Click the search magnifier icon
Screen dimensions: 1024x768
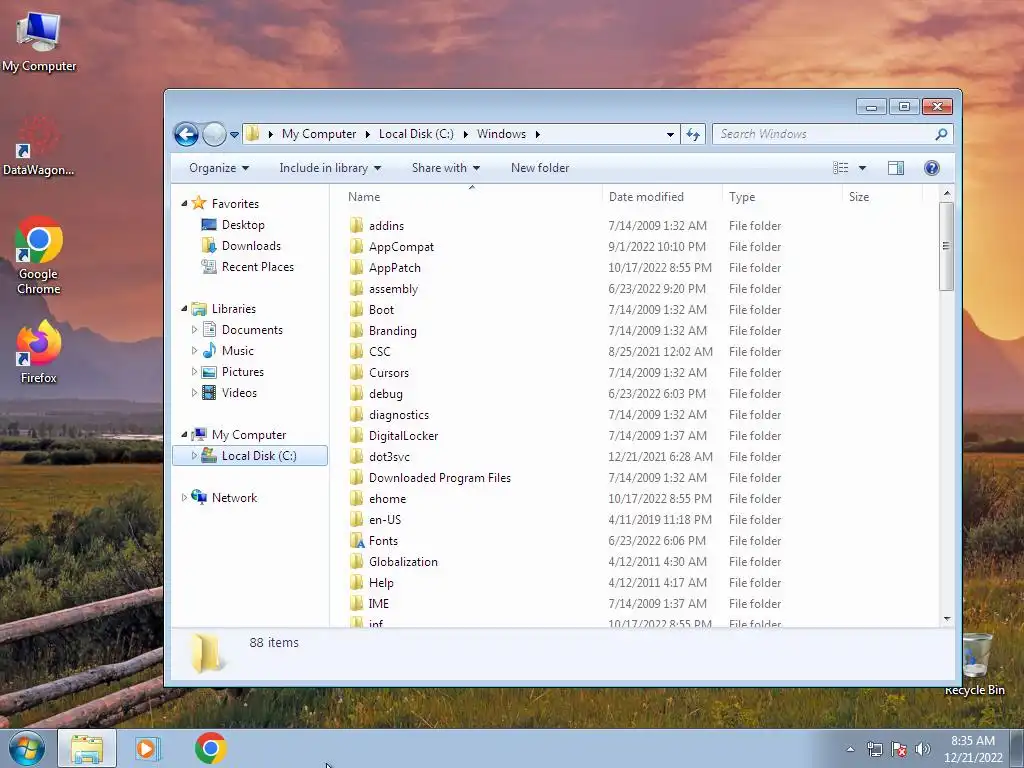click(x=941, y=134)
